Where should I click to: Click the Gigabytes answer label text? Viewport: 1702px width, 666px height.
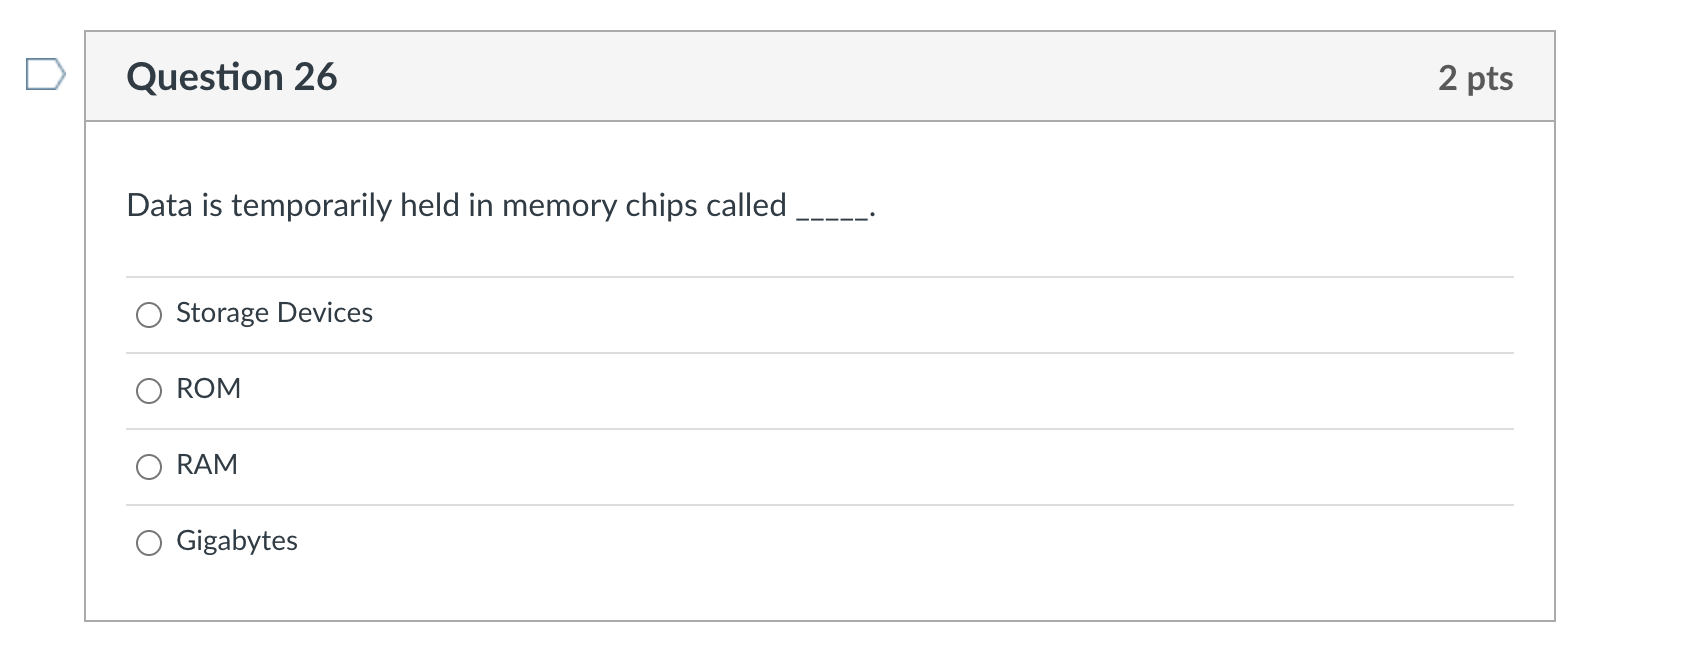click(x=236, y=540)
